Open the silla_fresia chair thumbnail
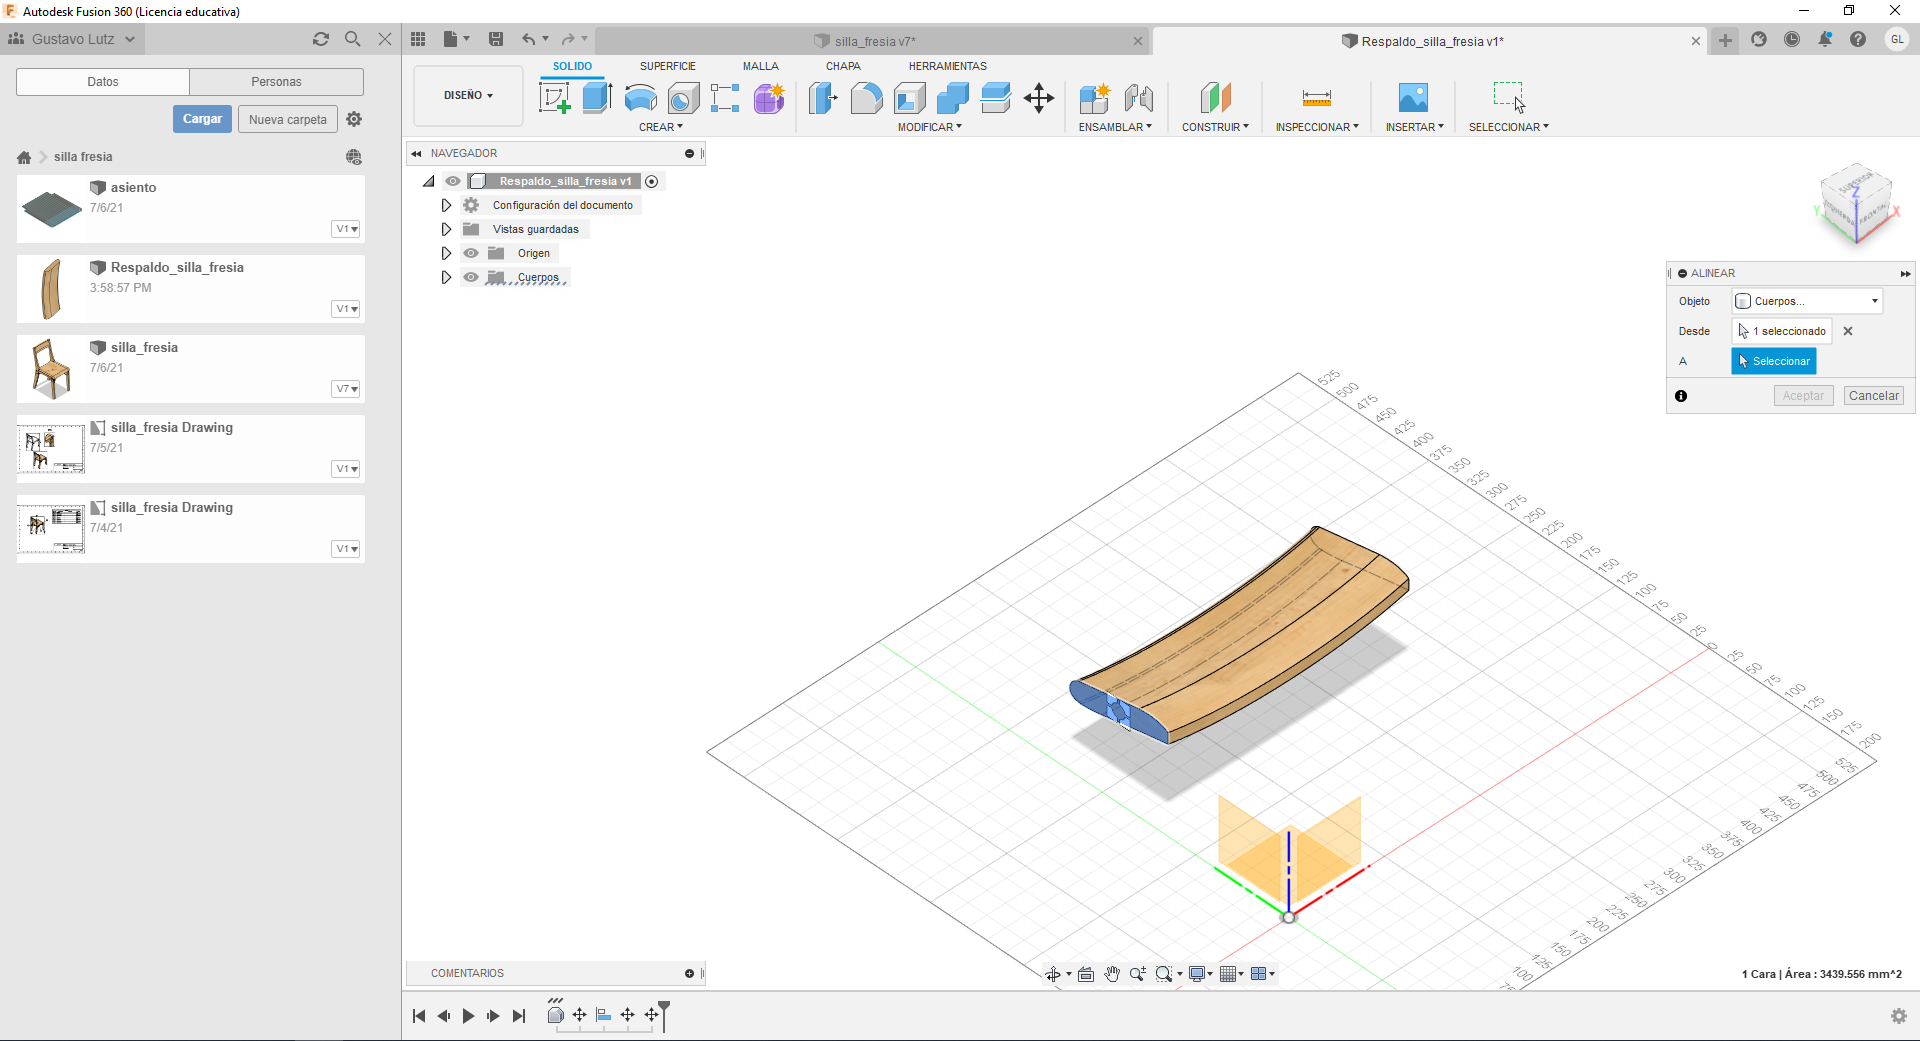This screenshot has width=1920, height=1041. point(52,369)
